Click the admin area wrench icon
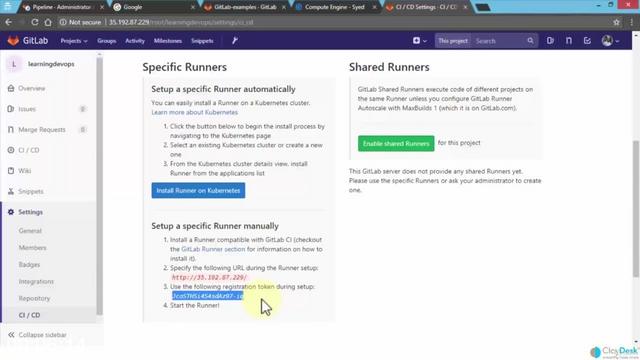 pyautogui.click(x=235, y=40)
